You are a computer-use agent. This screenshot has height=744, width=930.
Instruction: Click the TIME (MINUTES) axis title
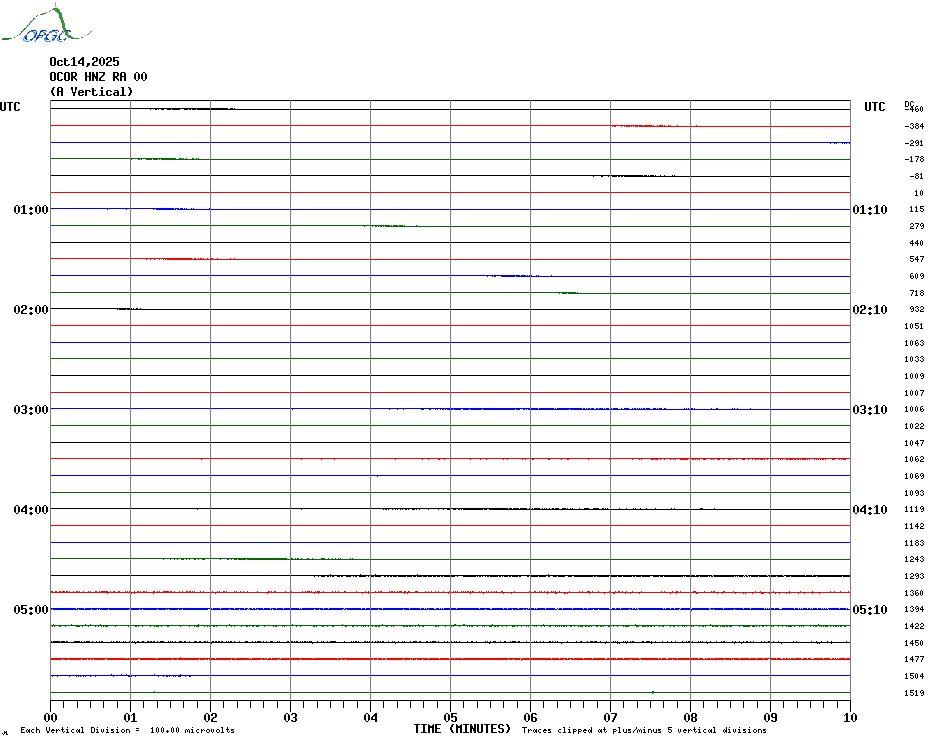coord(462,729)
